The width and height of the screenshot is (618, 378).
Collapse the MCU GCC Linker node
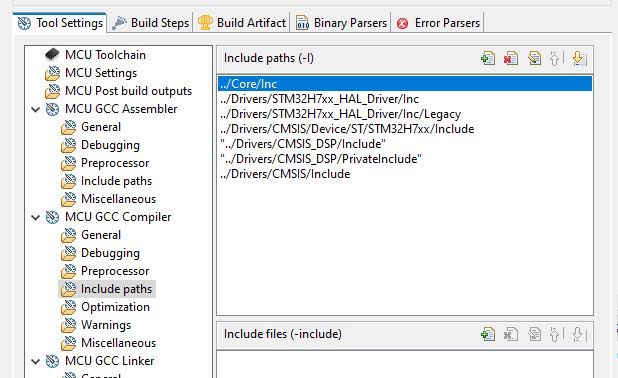point(35,361)
